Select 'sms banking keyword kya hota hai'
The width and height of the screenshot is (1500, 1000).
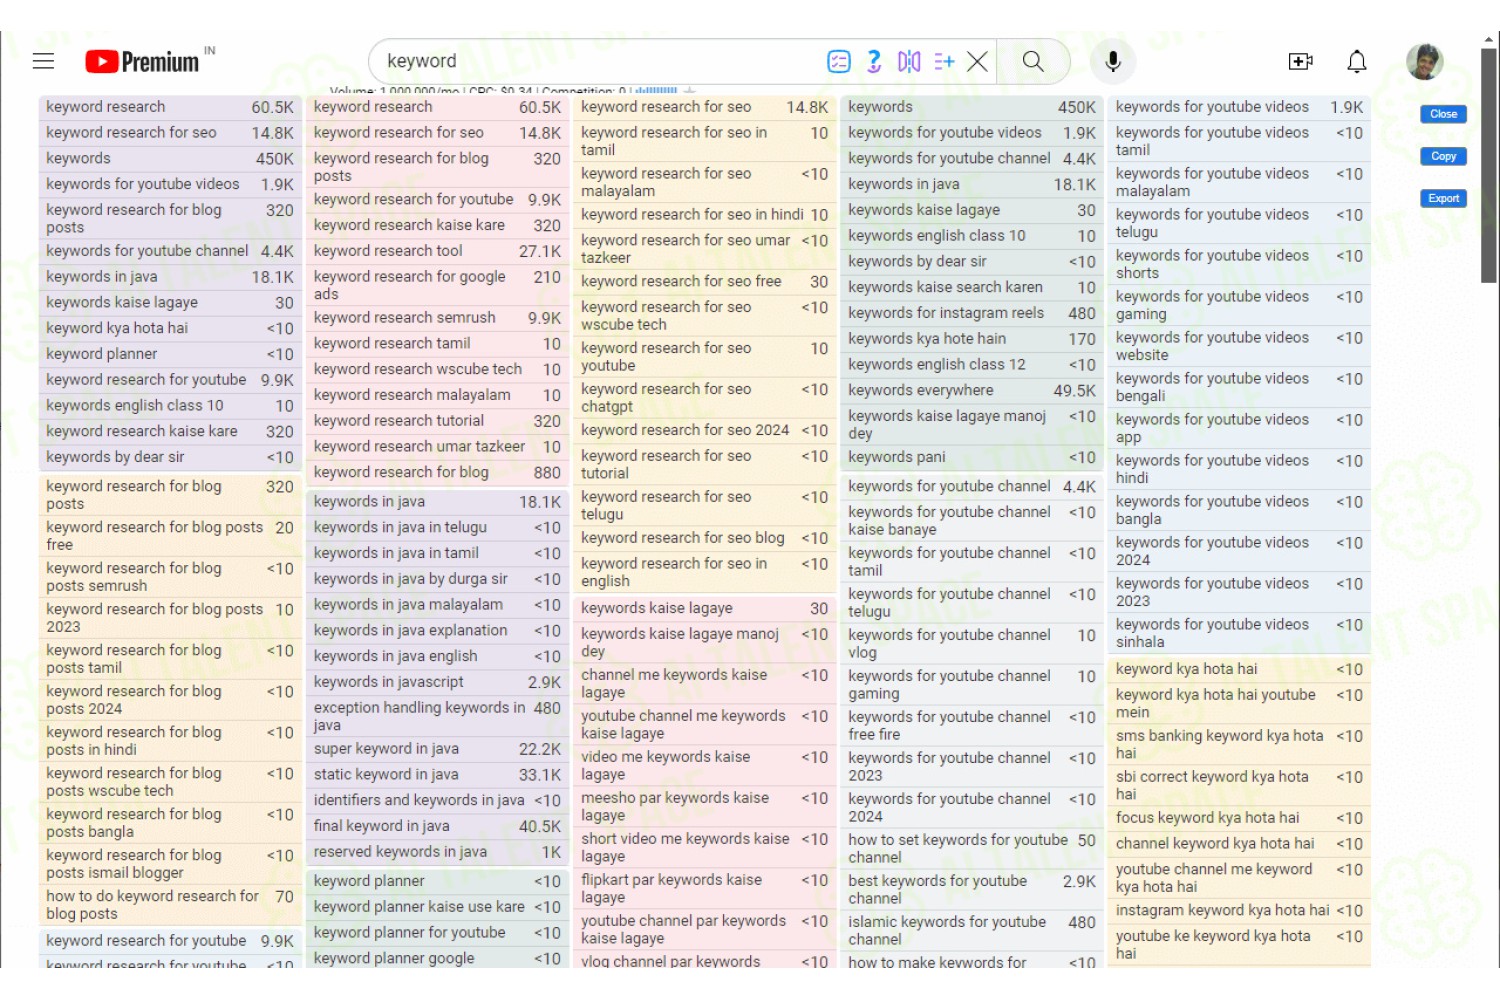pos(1240,745)
